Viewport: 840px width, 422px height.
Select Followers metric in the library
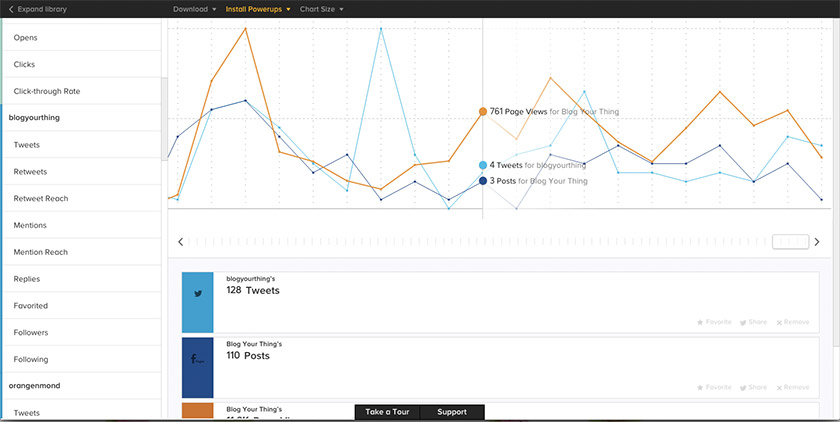(82, 332)
